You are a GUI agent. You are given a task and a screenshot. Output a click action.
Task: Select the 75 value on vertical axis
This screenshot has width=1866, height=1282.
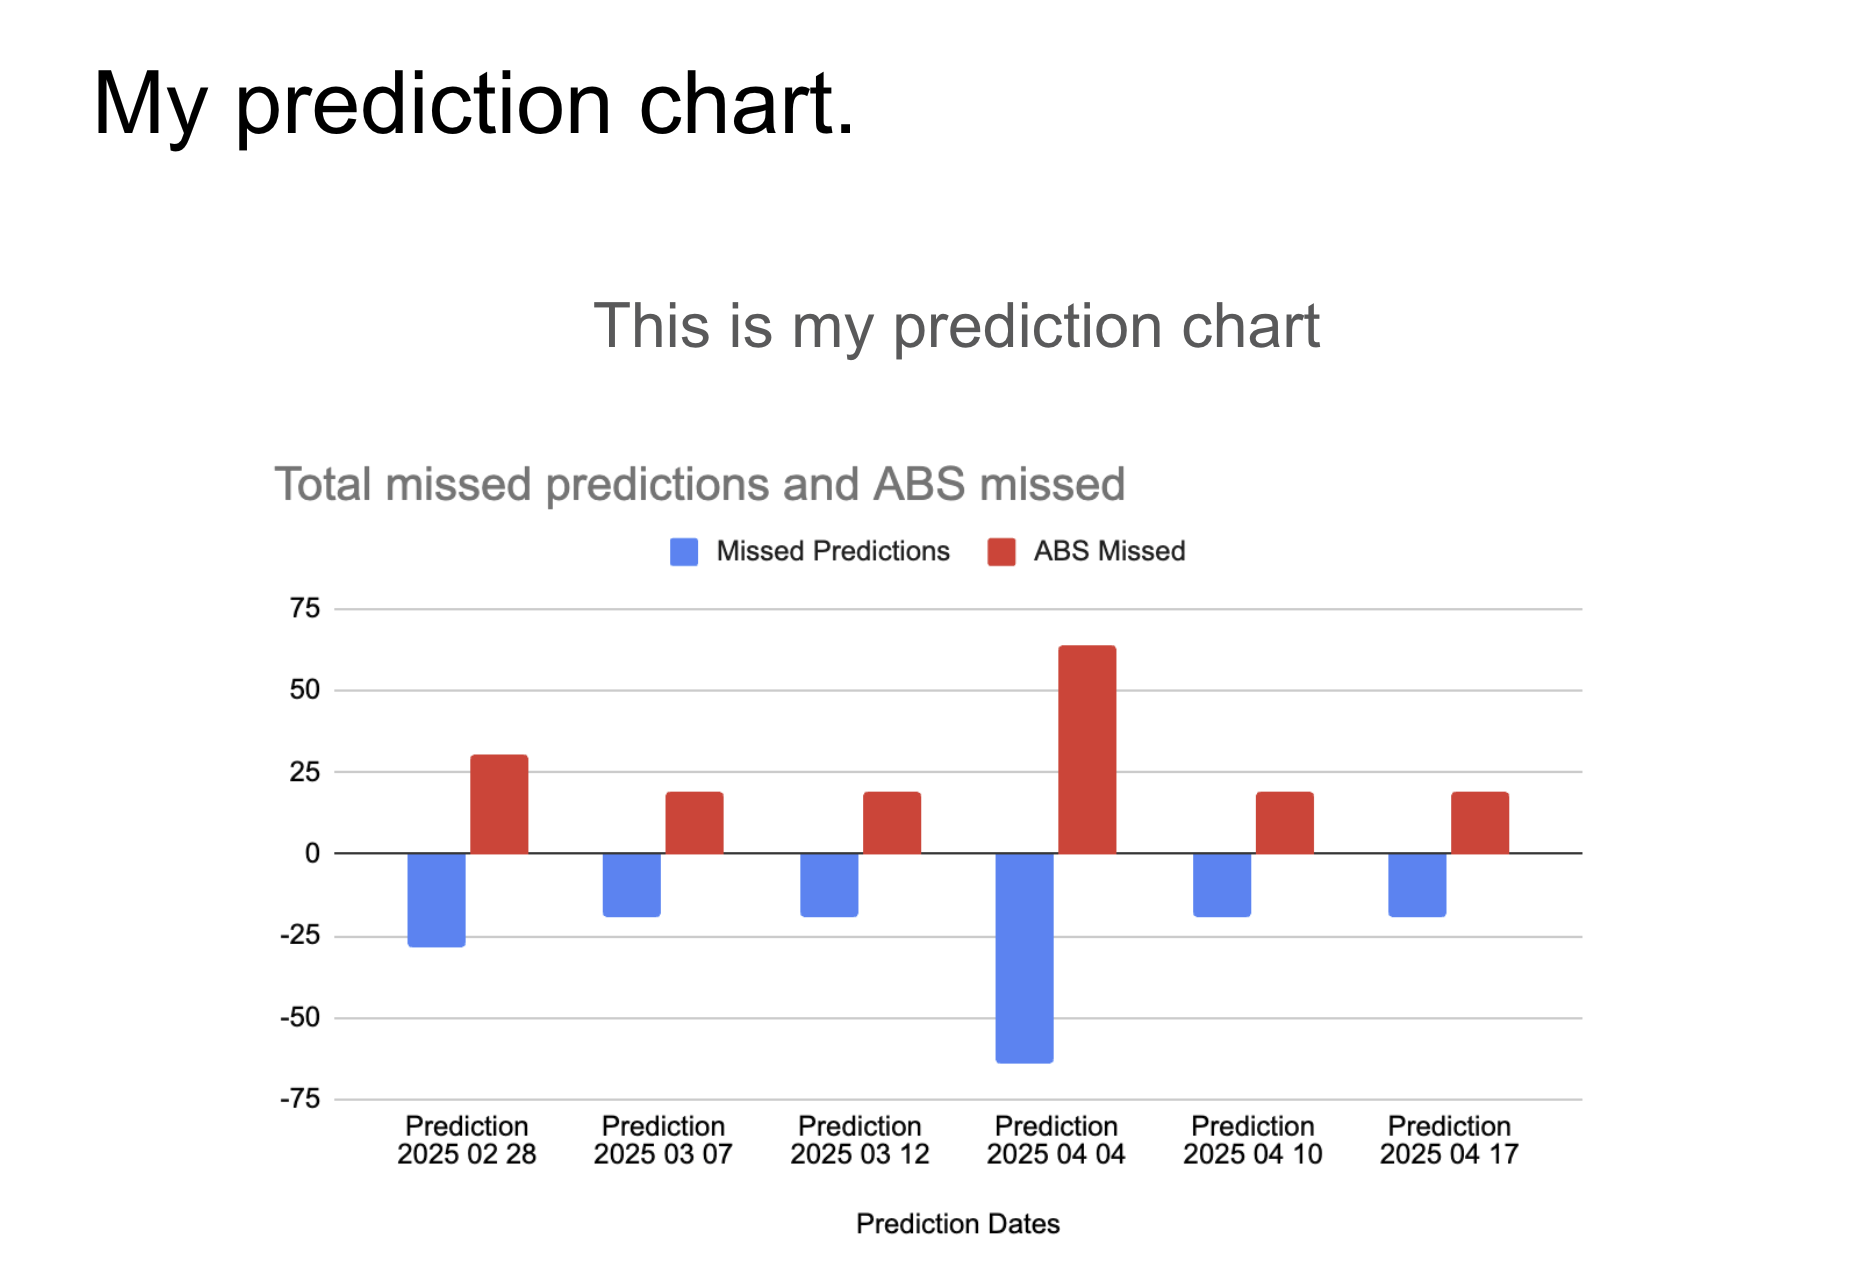pyautogui.click(x=305, y=608)
